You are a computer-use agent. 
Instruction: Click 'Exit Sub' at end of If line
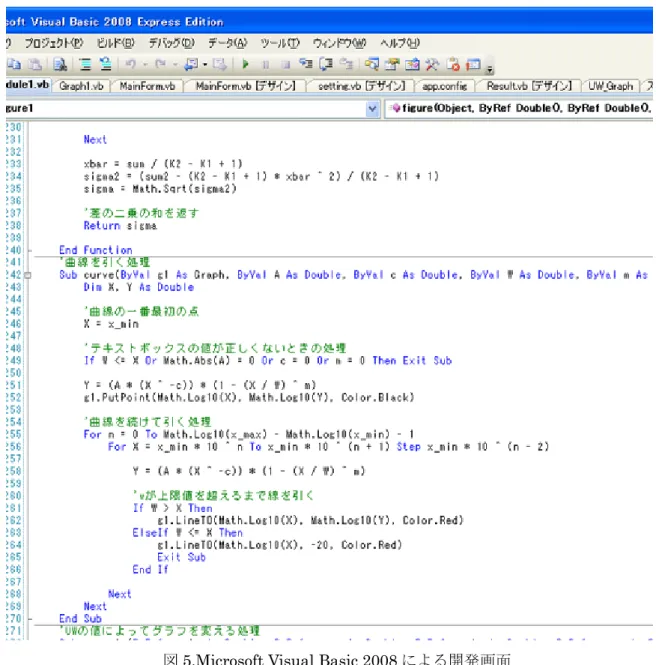pos(427,361)
